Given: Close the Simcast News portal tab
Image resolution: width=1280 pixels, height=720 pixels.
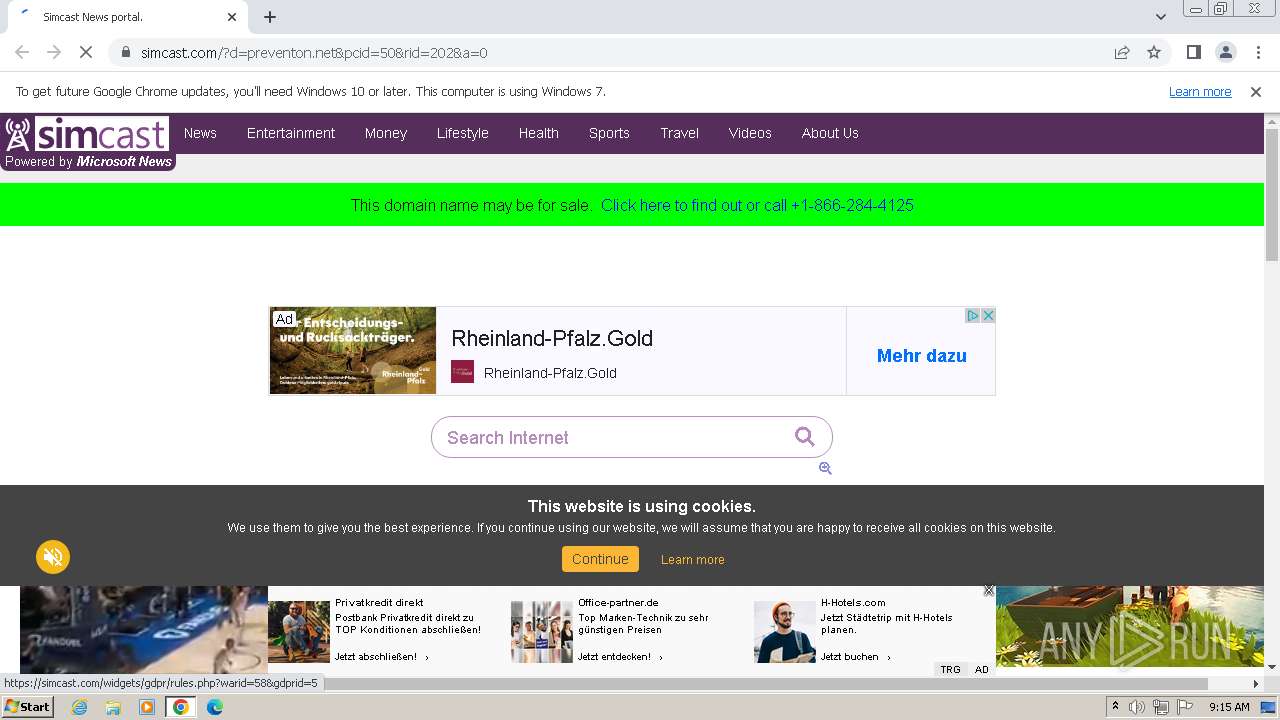Looking at the screenshot, I should coord(232,17).
